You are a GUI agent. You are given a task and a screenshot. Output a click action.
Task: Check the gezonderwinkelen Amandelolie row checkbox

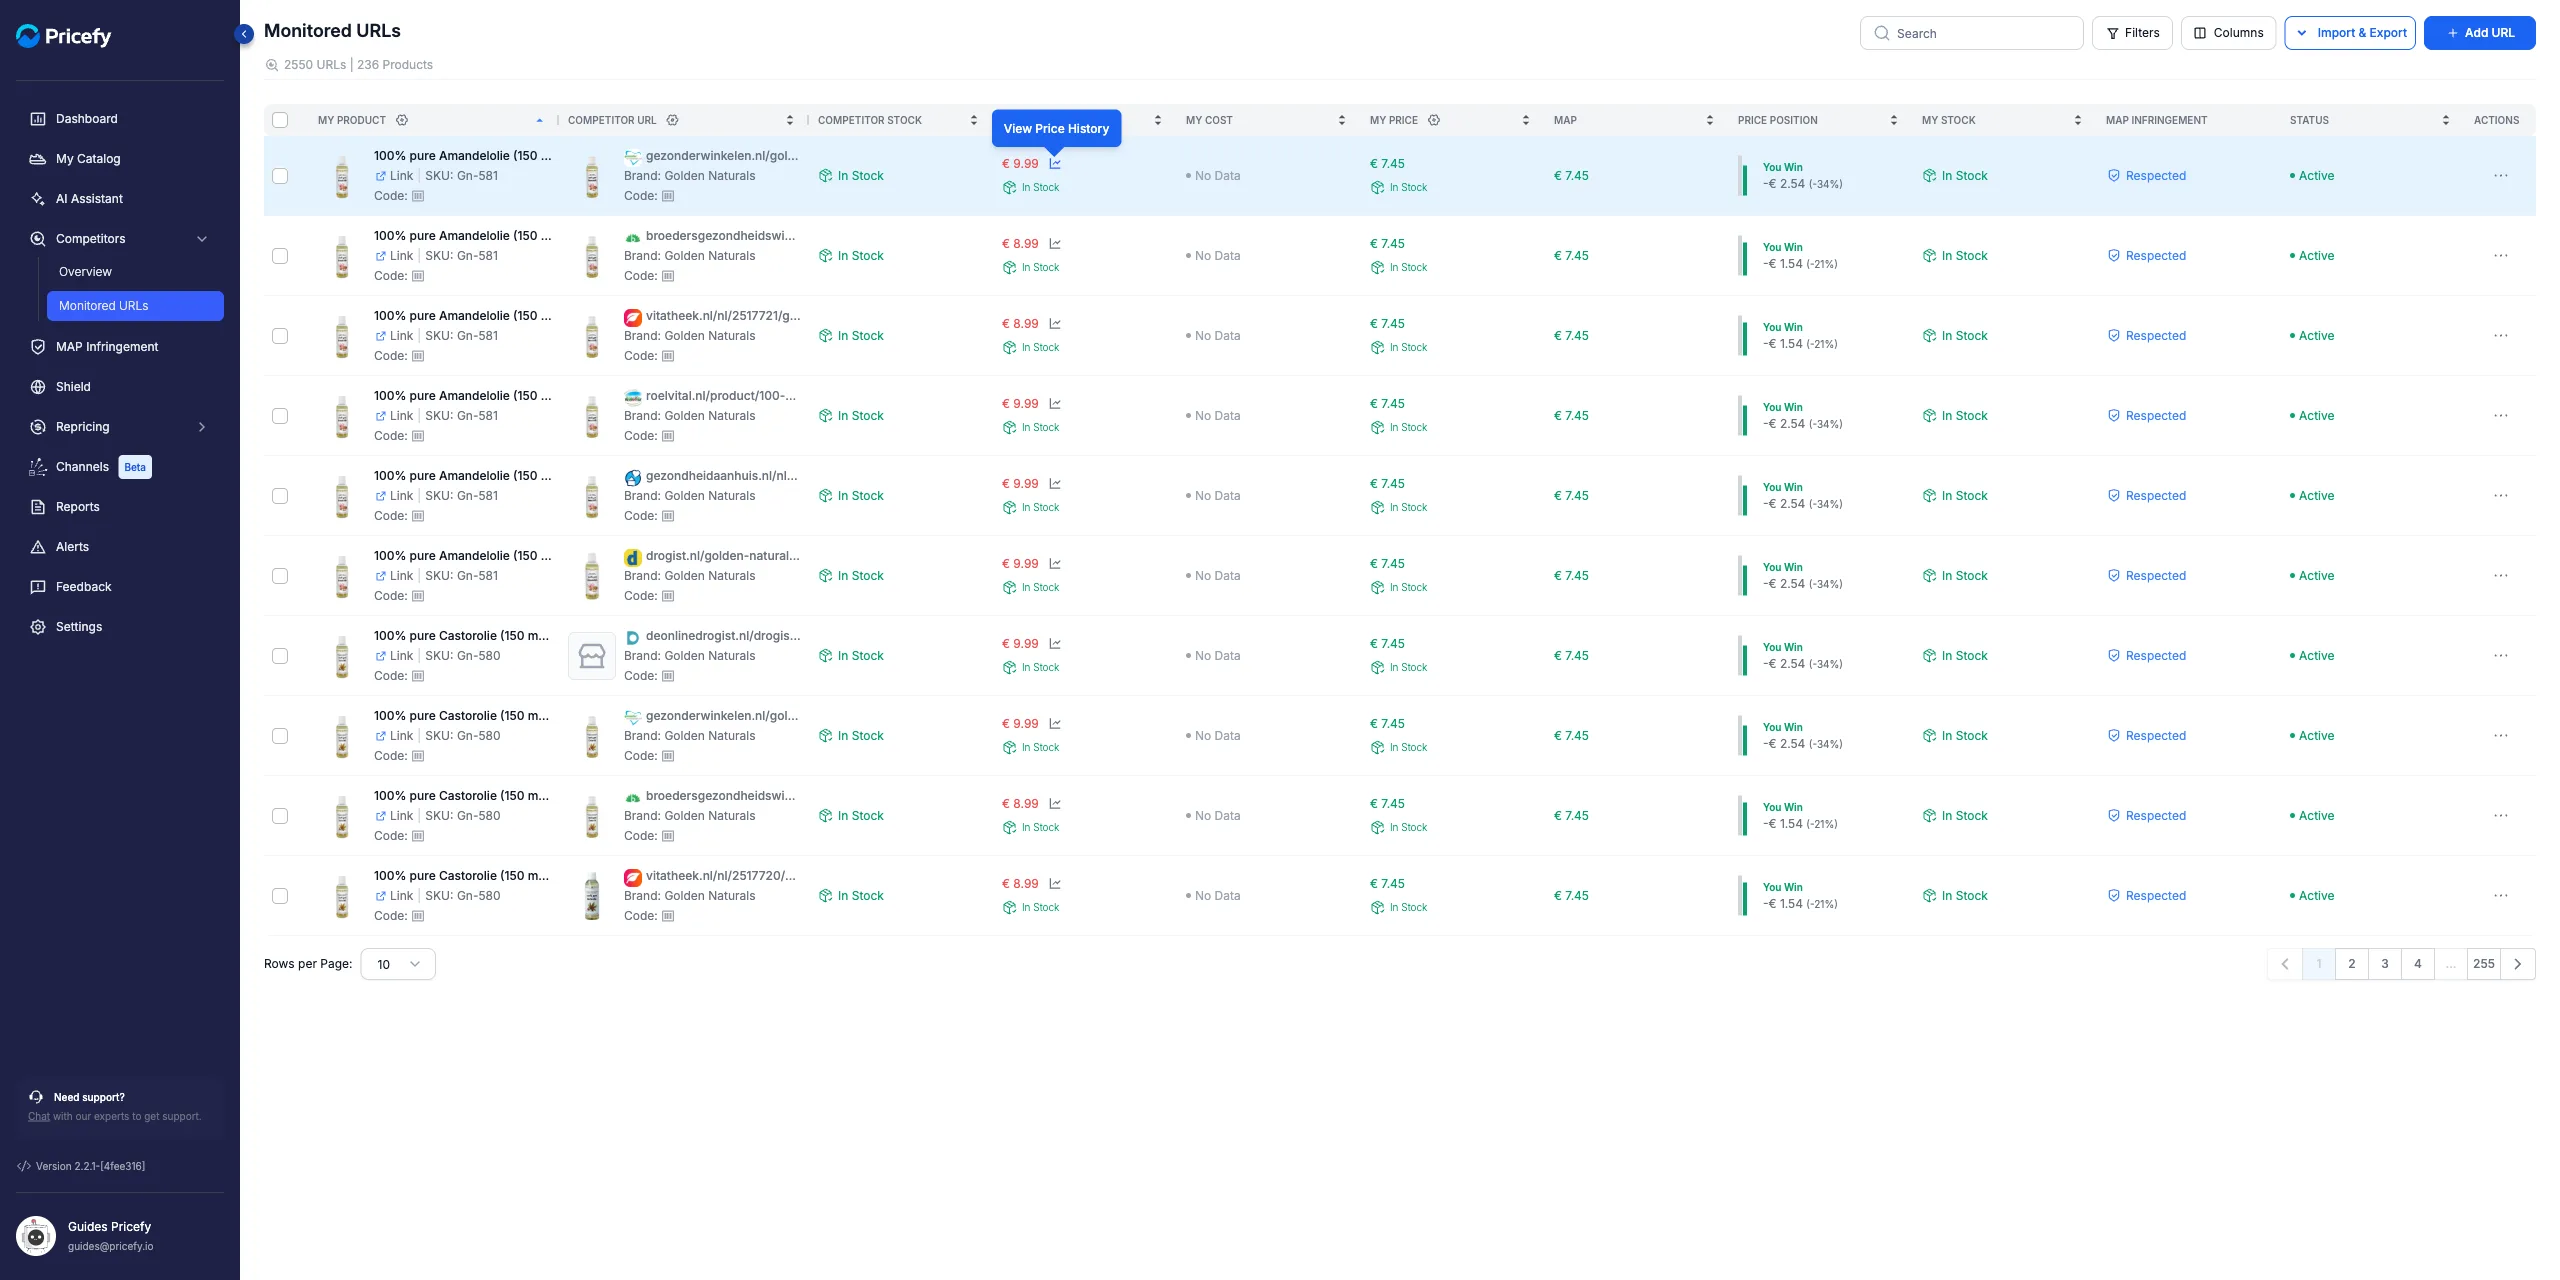[x=280, y=176]
